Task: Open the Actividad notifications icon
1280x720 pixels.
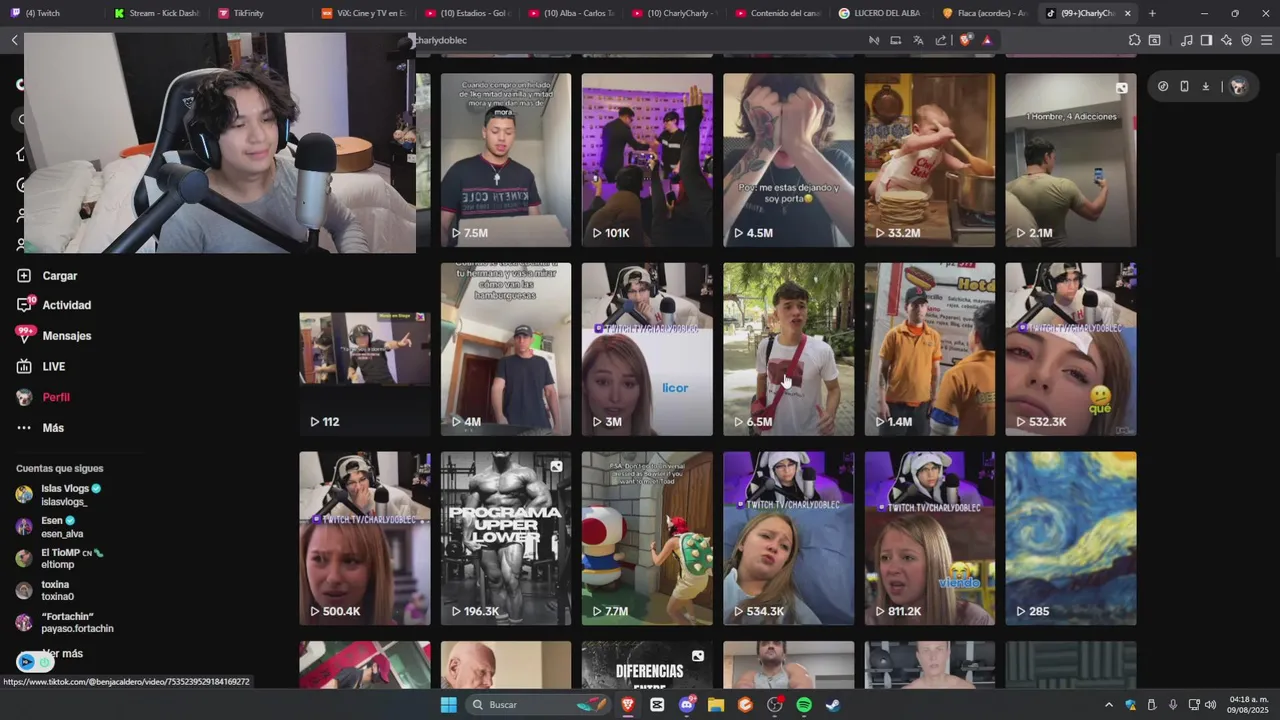Action: coord(24,305)
